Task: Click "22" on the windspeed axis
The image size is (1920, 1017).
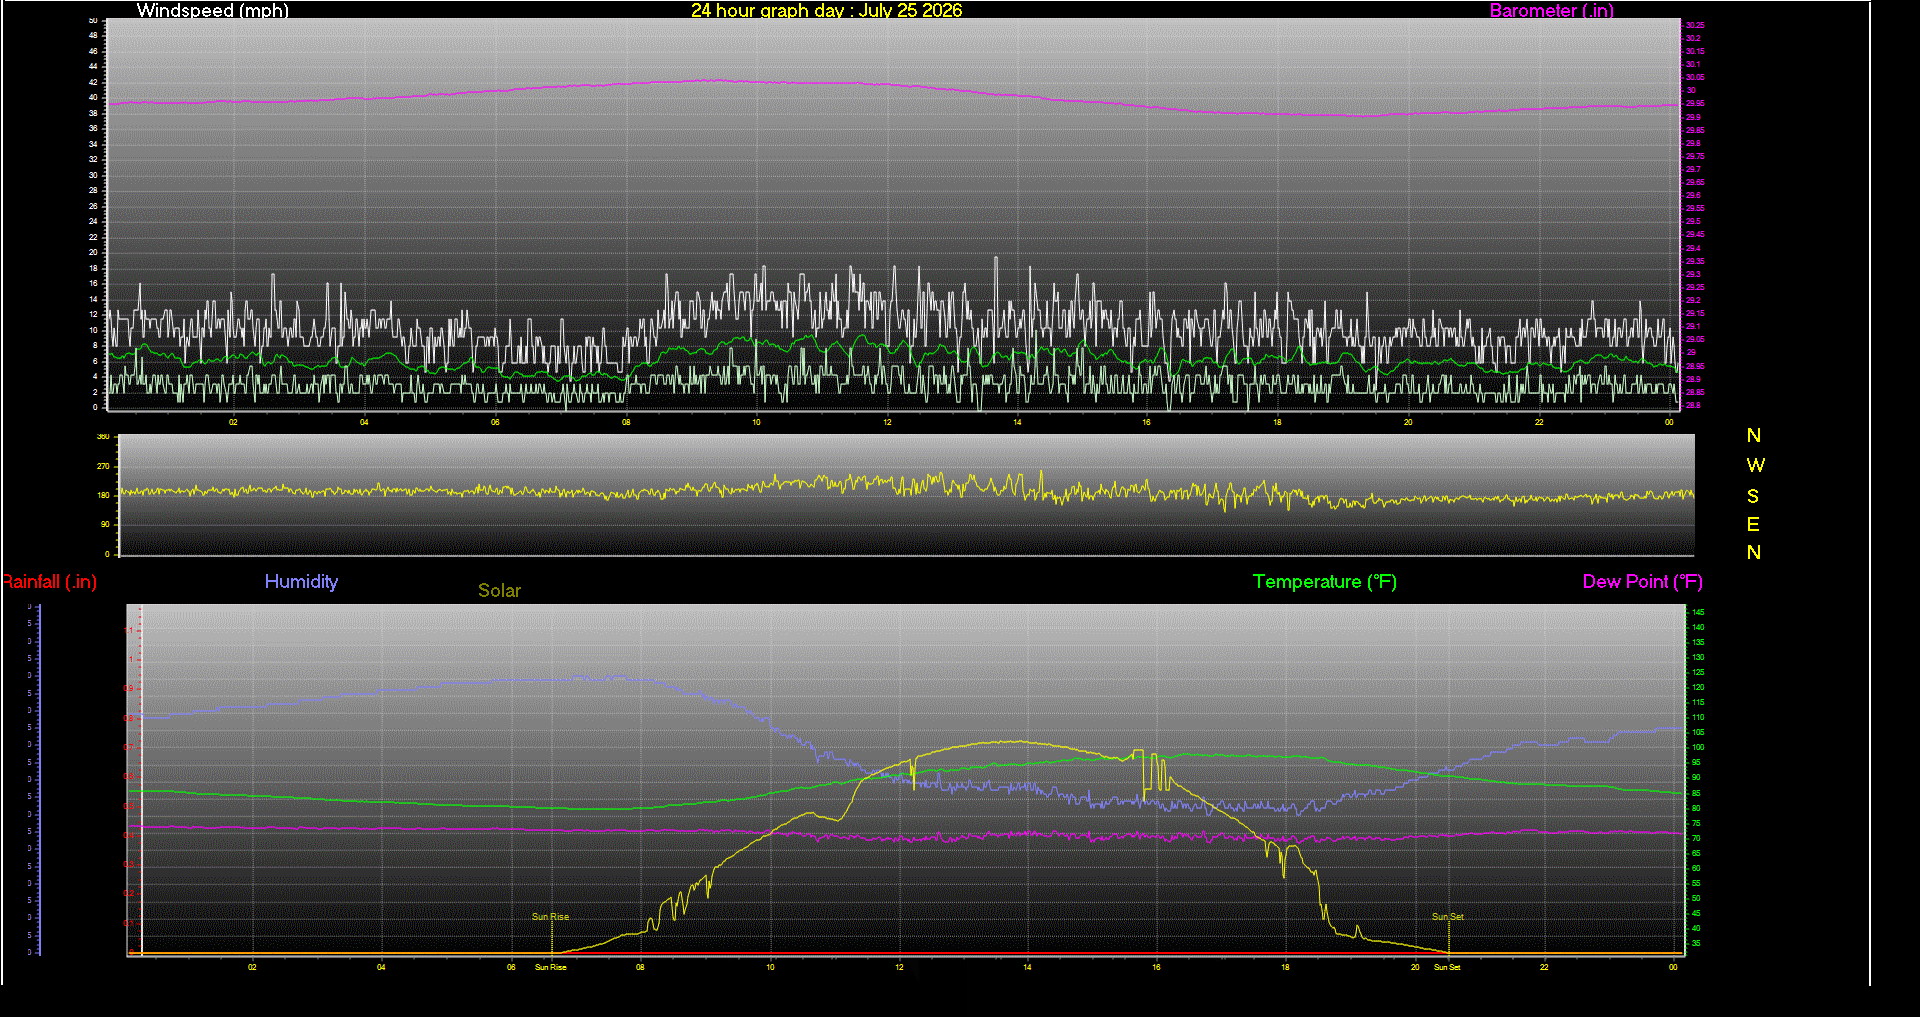Action: click(x=93, y=237)
